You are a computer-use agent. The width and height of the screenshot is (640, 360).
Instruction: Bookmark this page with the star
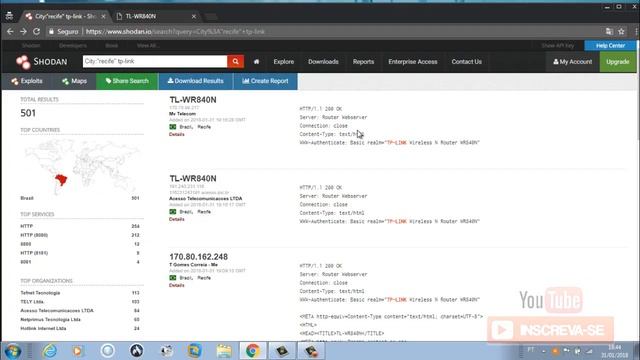(621, 31)
